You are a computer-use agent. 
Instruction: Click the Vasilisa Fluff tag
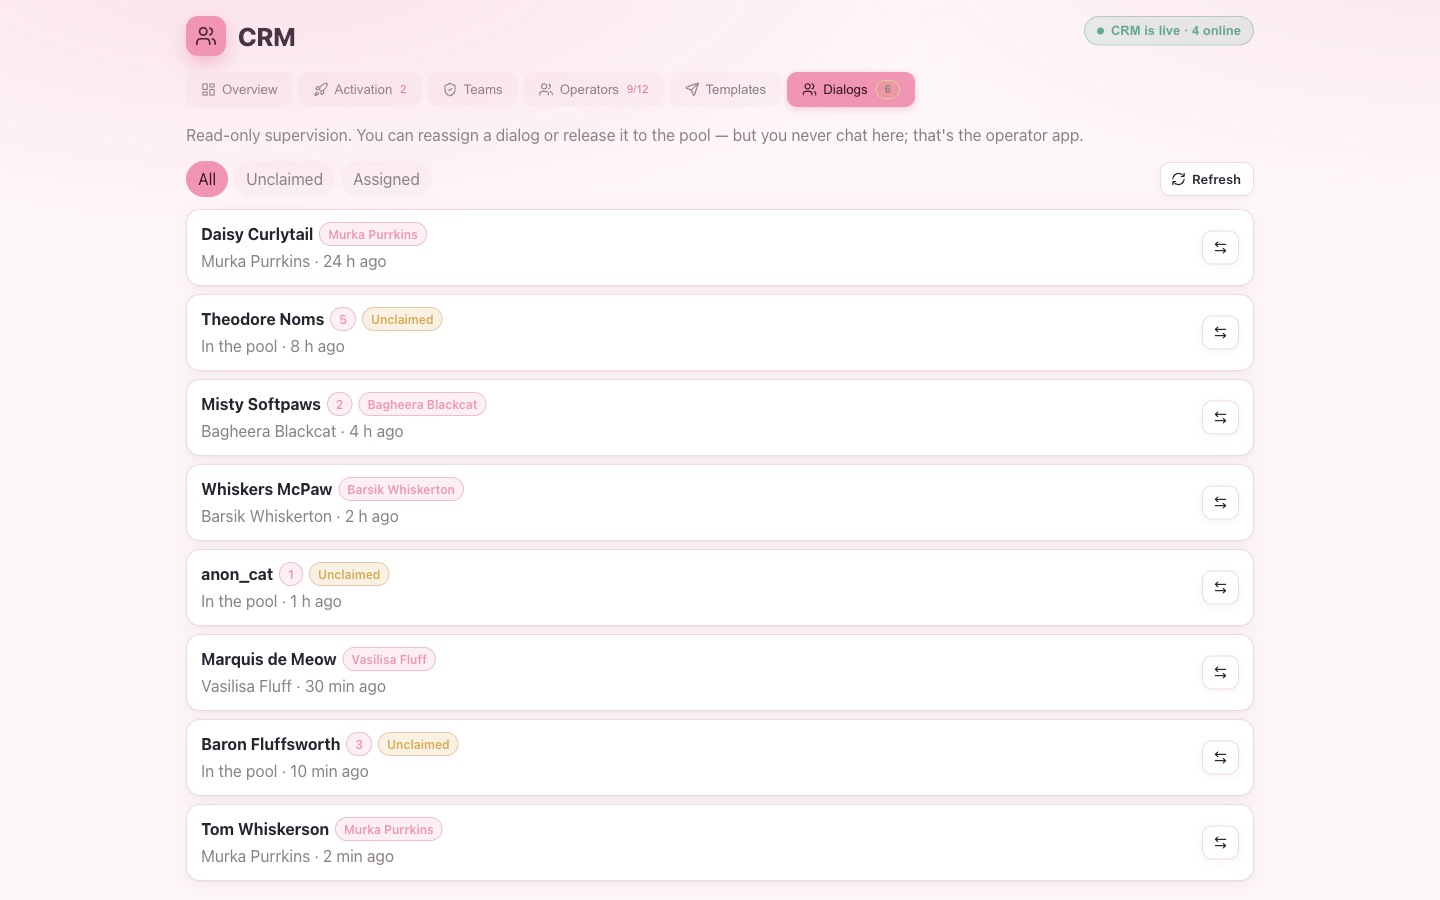click(x=389, y=659)
